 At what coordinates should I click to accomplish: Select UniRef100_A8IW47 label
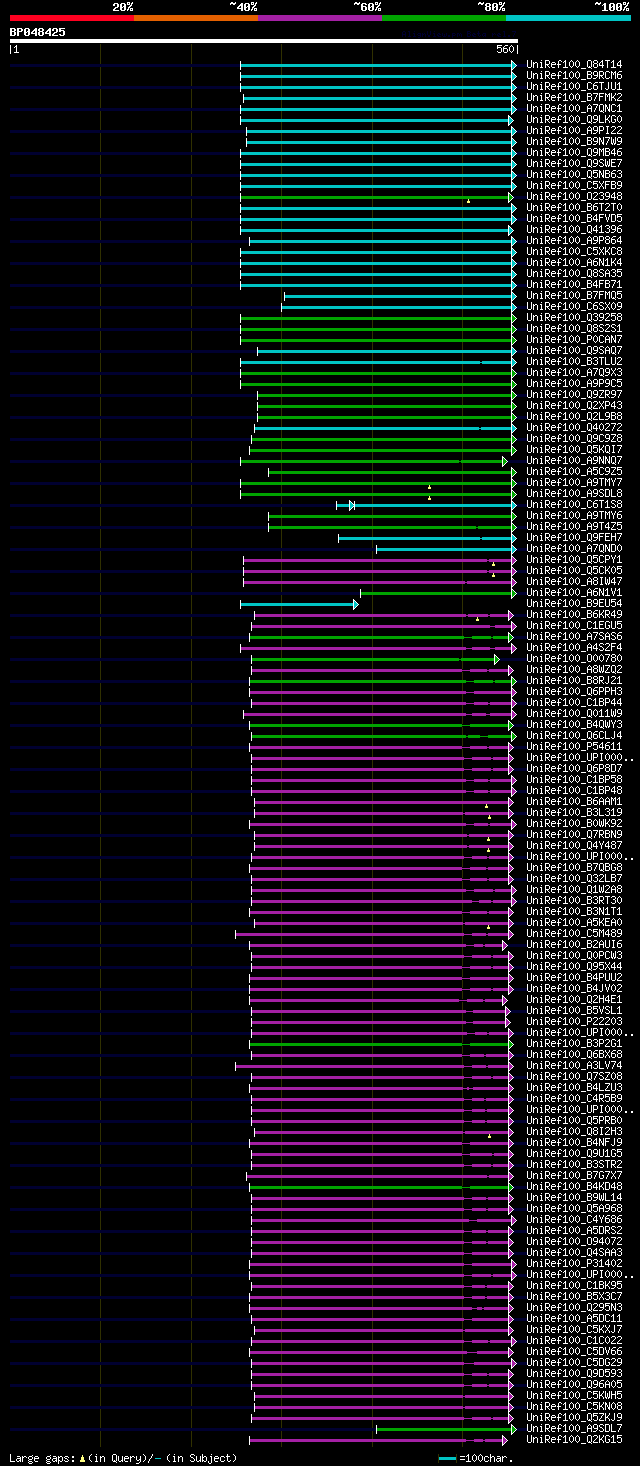(x=574, y=581)
